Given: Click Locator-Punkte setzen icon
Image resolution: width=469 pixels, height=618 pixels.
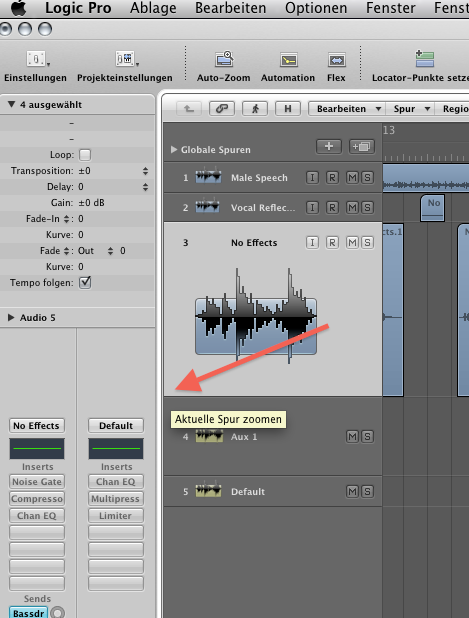Looking at the screenshot, I should (424, 59).
